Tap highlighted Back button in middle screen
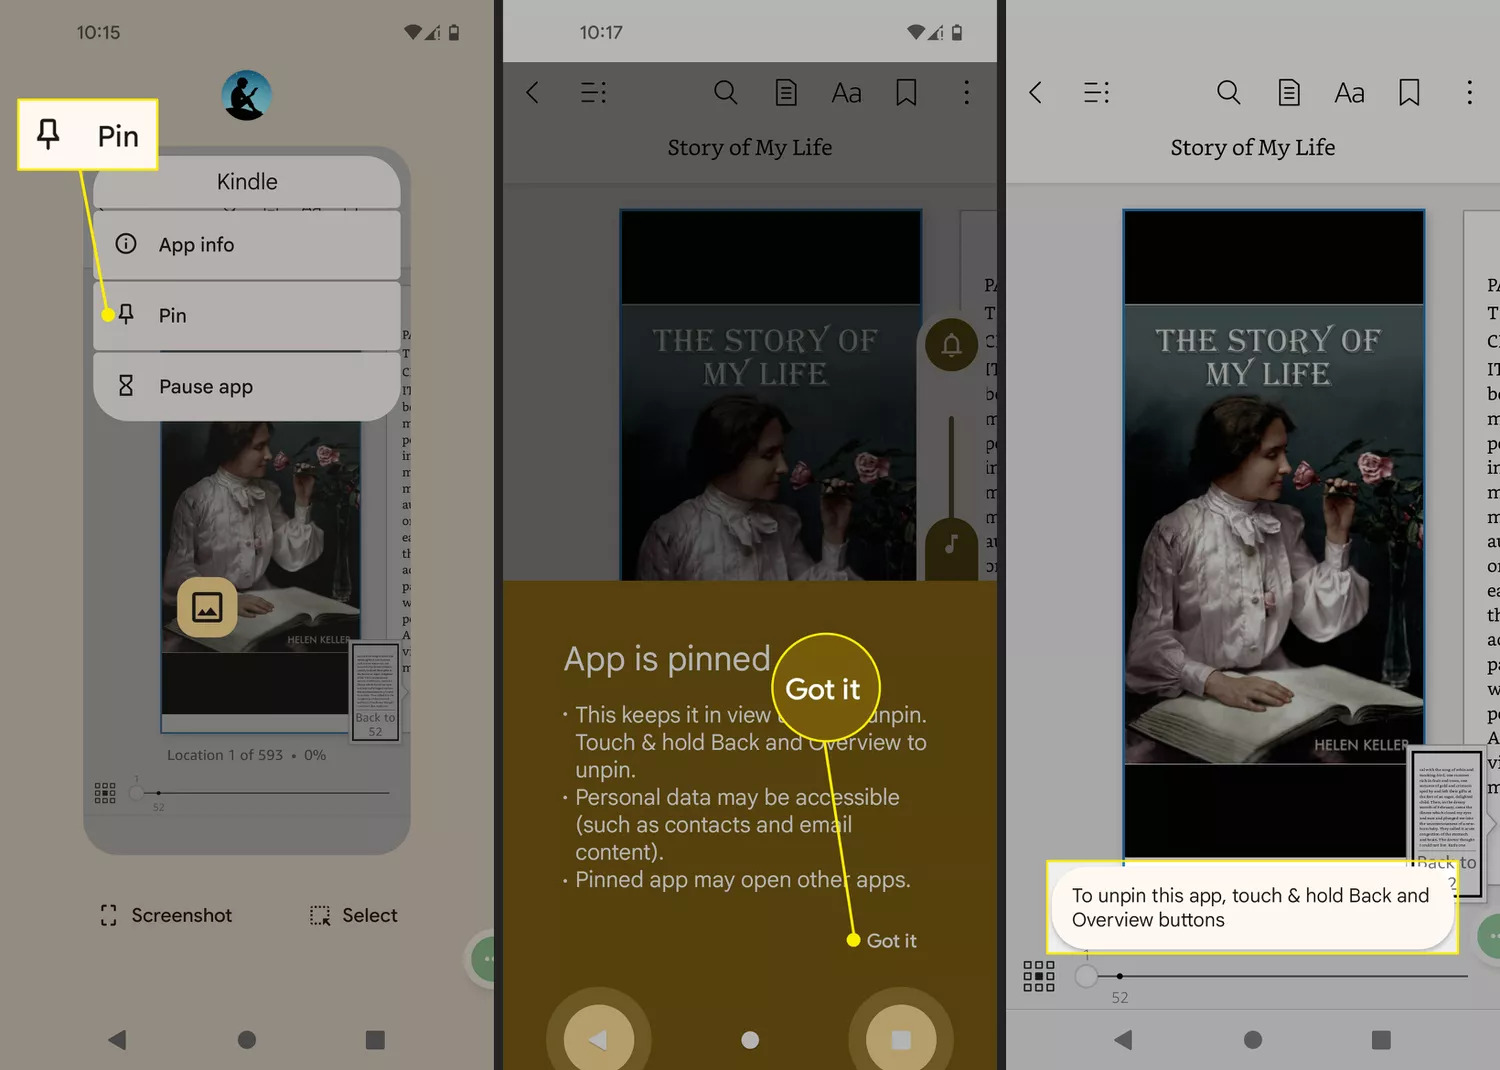The width and height of the screenshot is (1500, 1070). coord(598,1040)
